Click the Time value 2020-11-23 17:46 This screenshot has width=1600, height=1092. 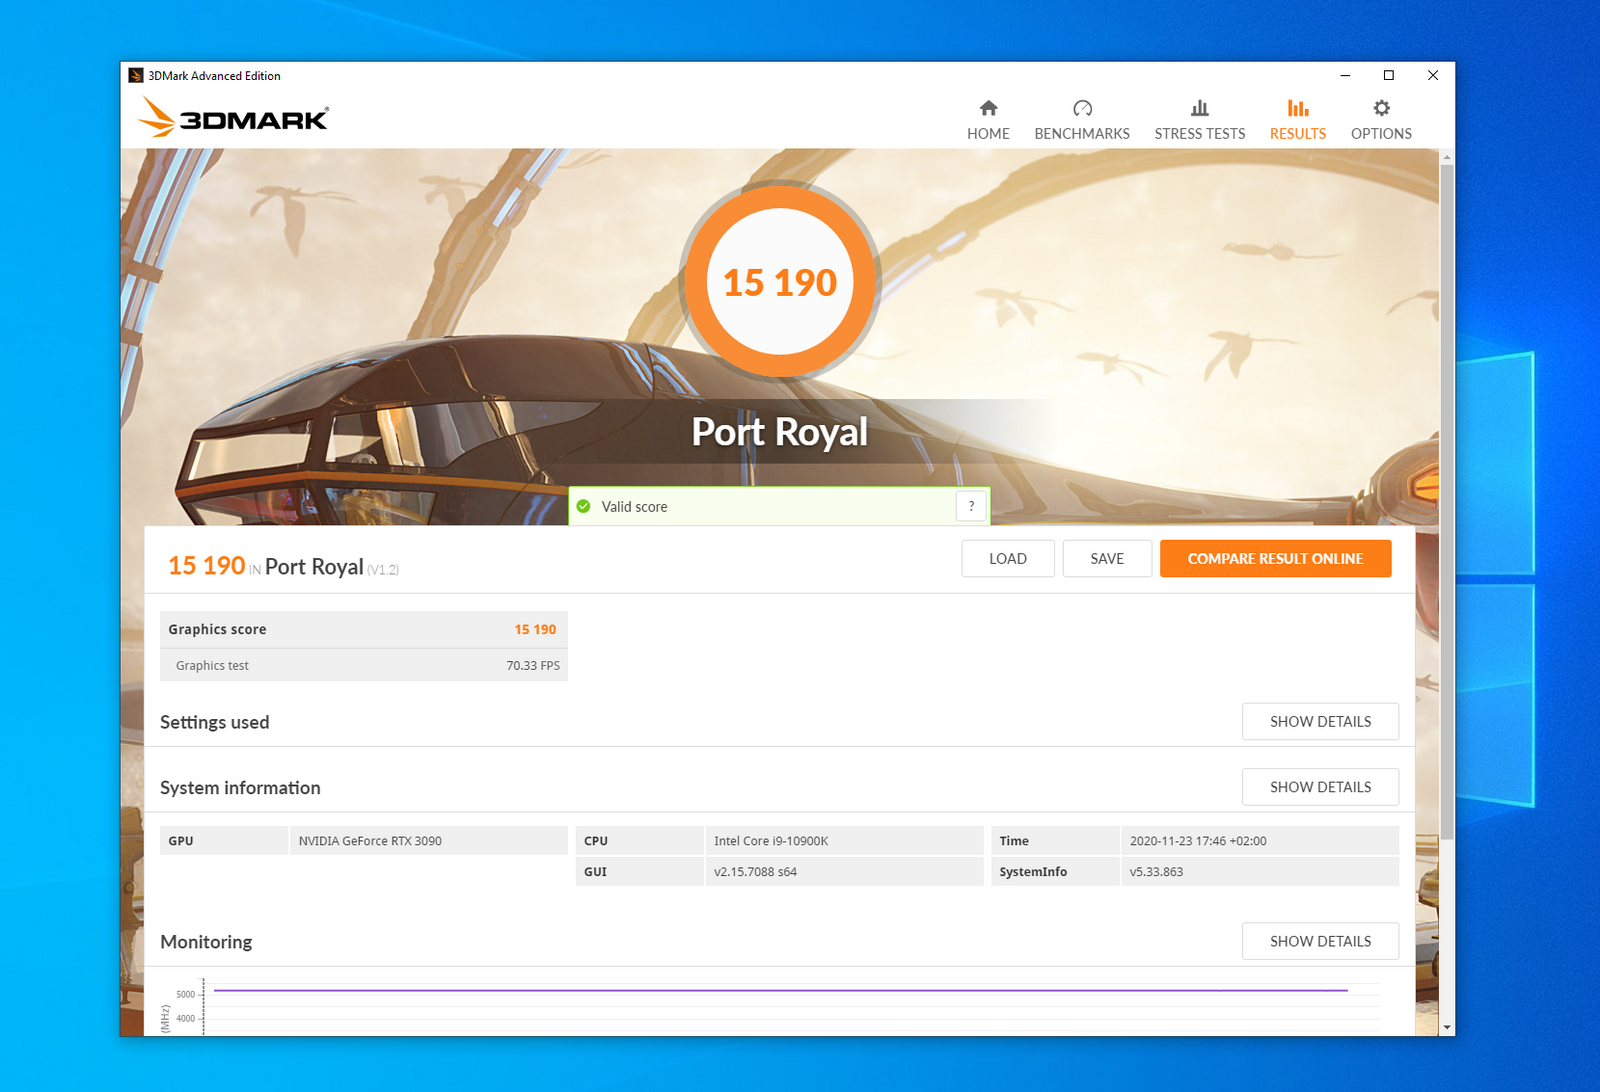pyautogui.click(x=1198, y=841)
